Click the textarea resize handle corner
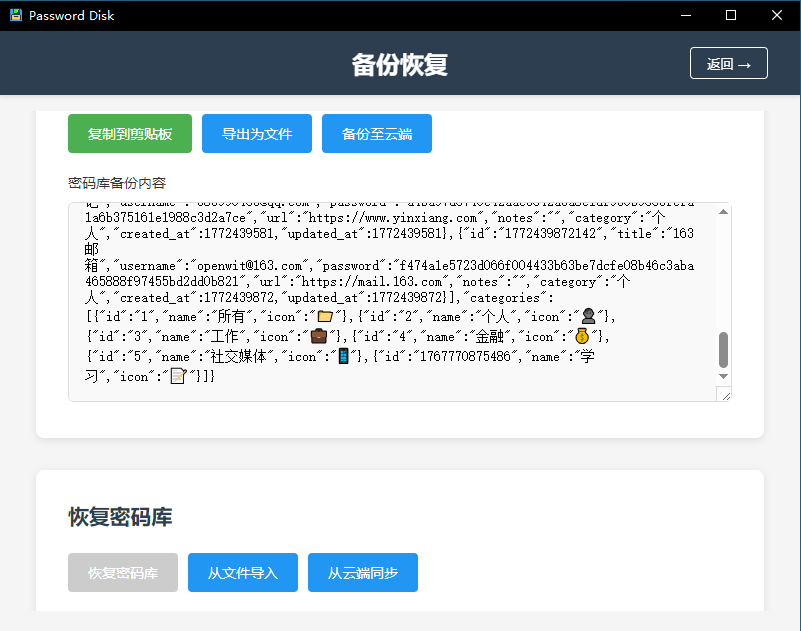 pyautogui.click(x=726, y=396)
